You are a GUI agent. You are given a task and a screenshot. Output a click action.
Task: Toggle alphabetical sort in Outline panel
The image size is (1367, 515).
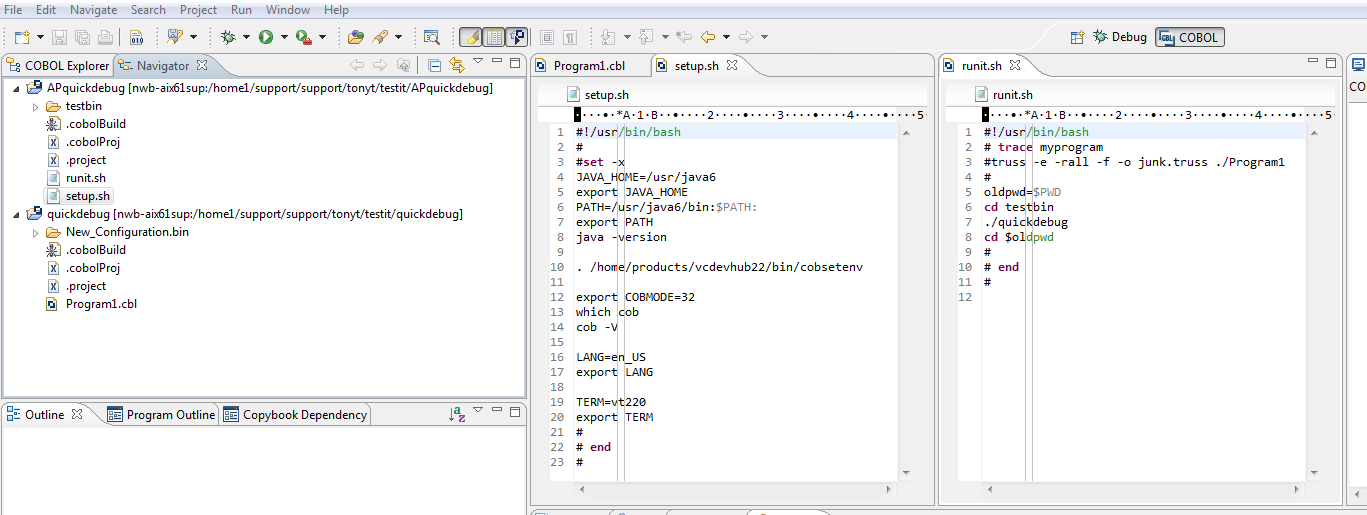[457, 414]
